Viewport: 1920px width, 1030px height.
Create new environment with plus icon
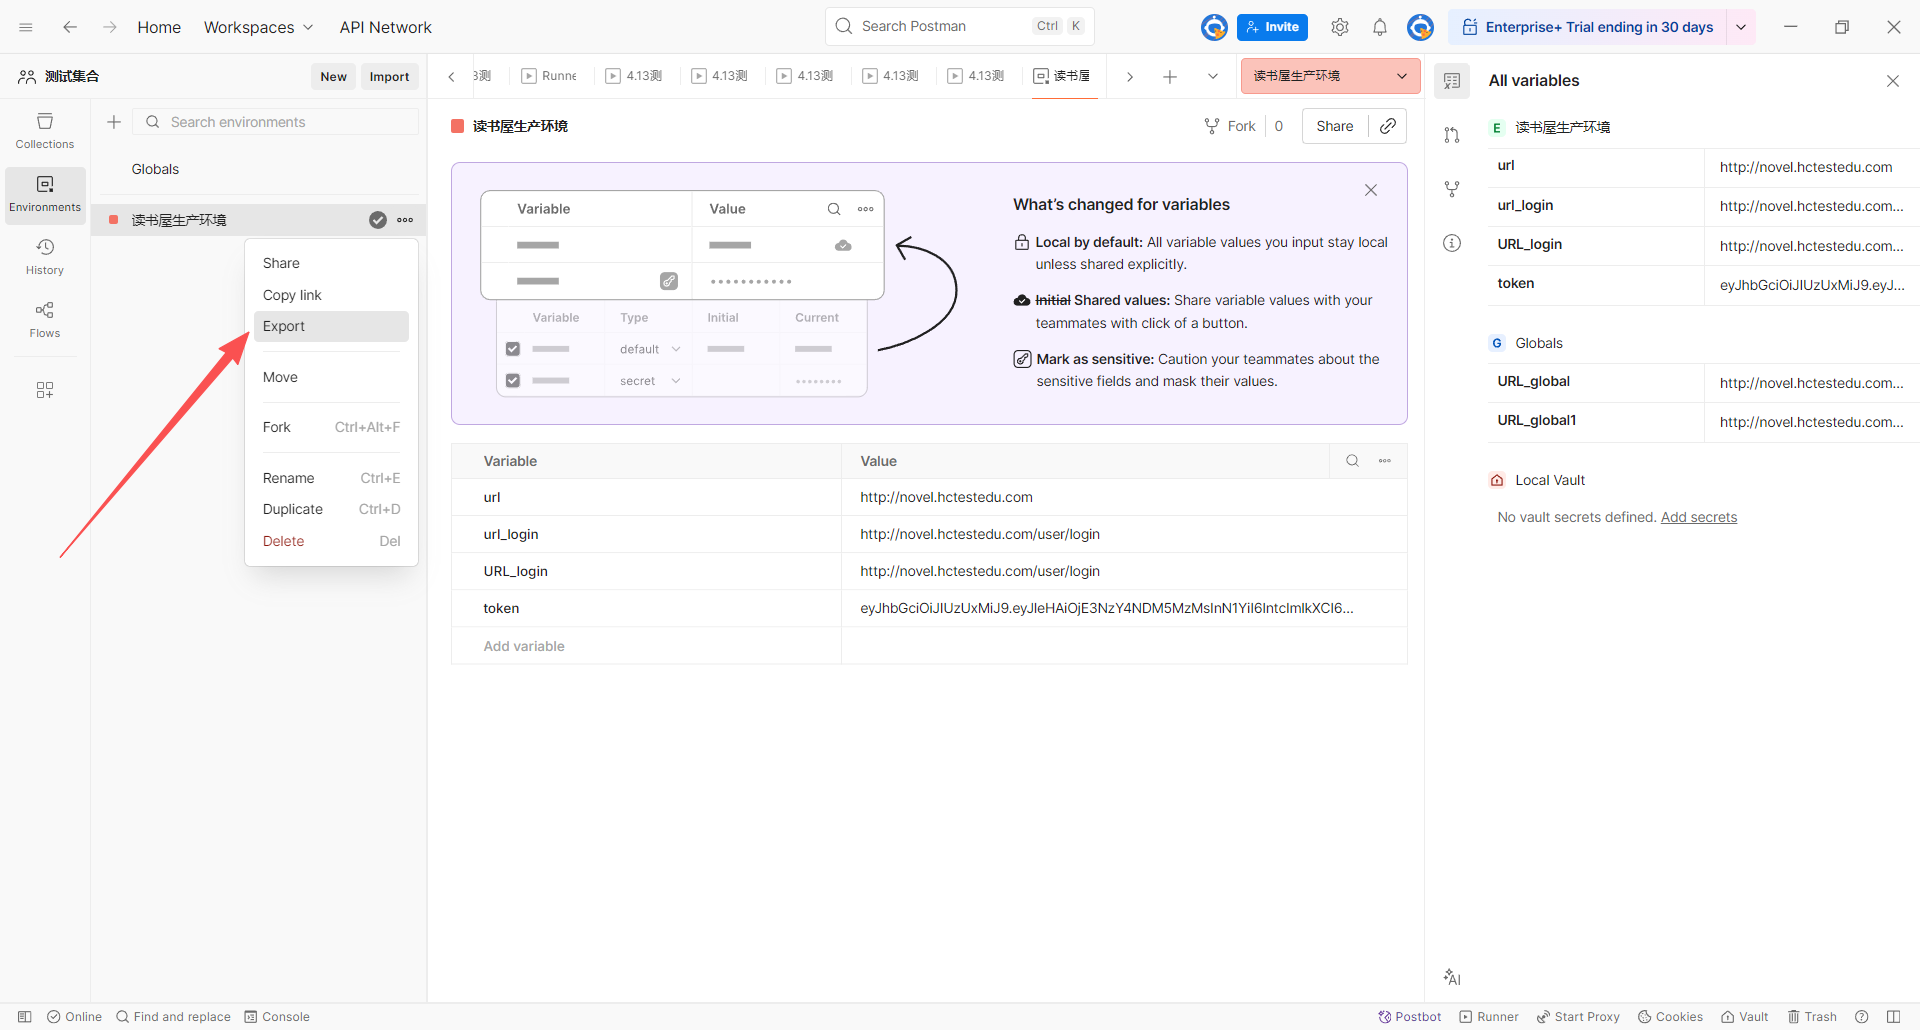coord(114,122)
